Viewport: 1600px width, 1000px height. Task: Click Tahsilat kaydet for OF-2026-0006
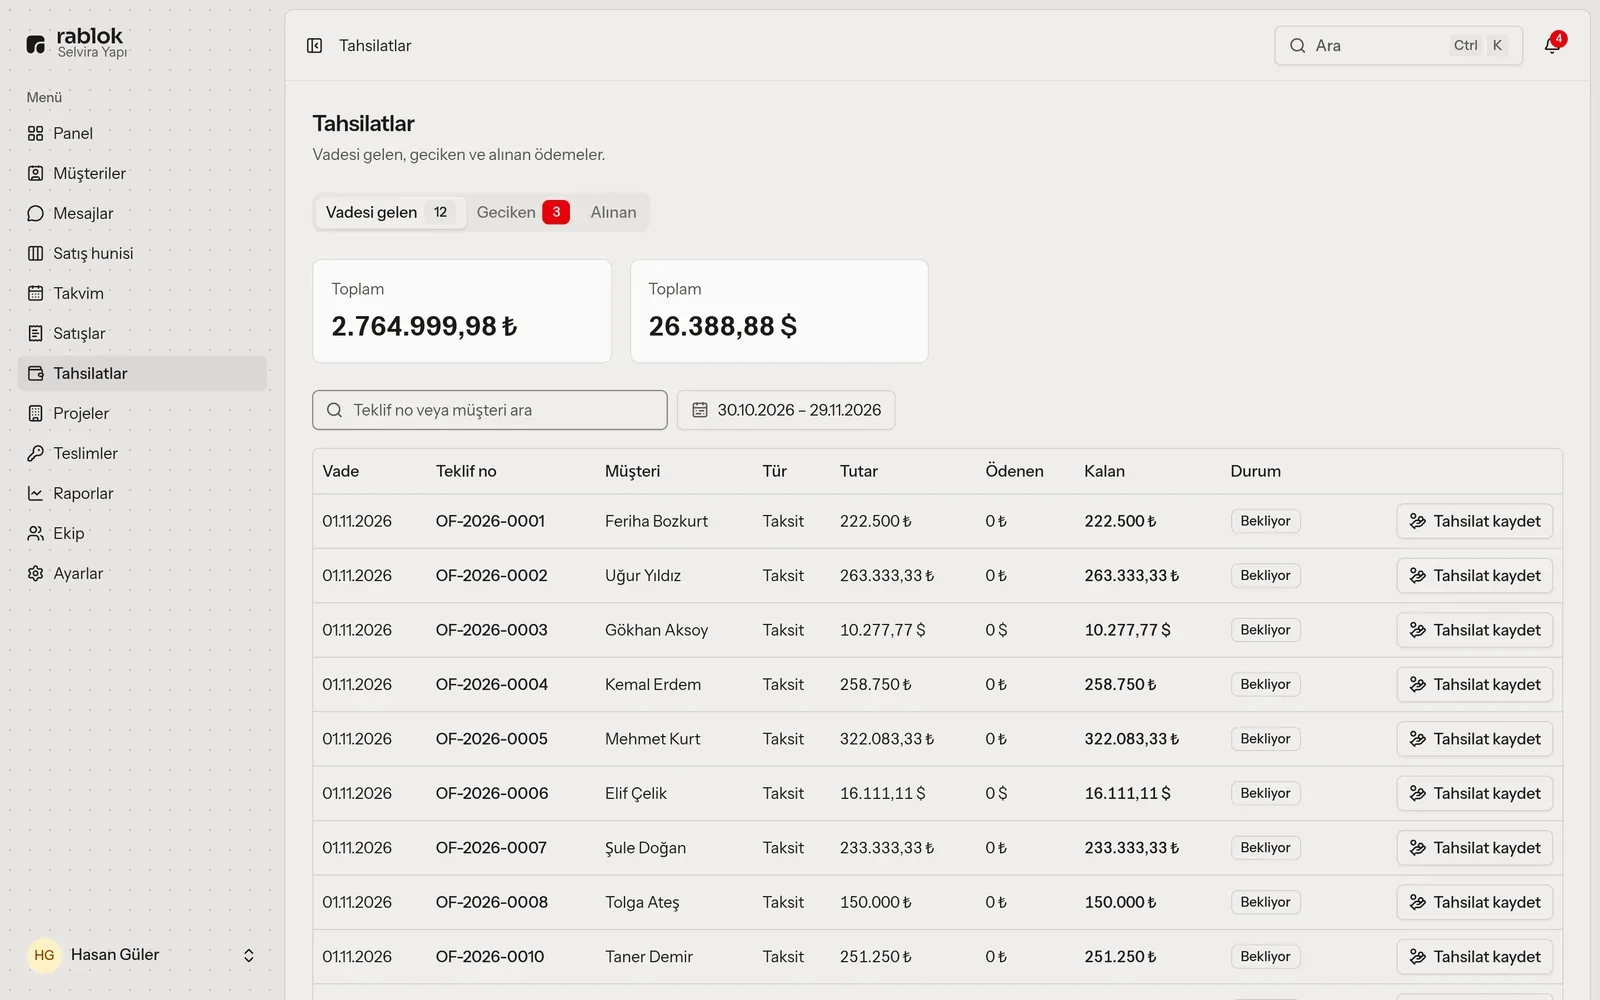[1474, 793]
